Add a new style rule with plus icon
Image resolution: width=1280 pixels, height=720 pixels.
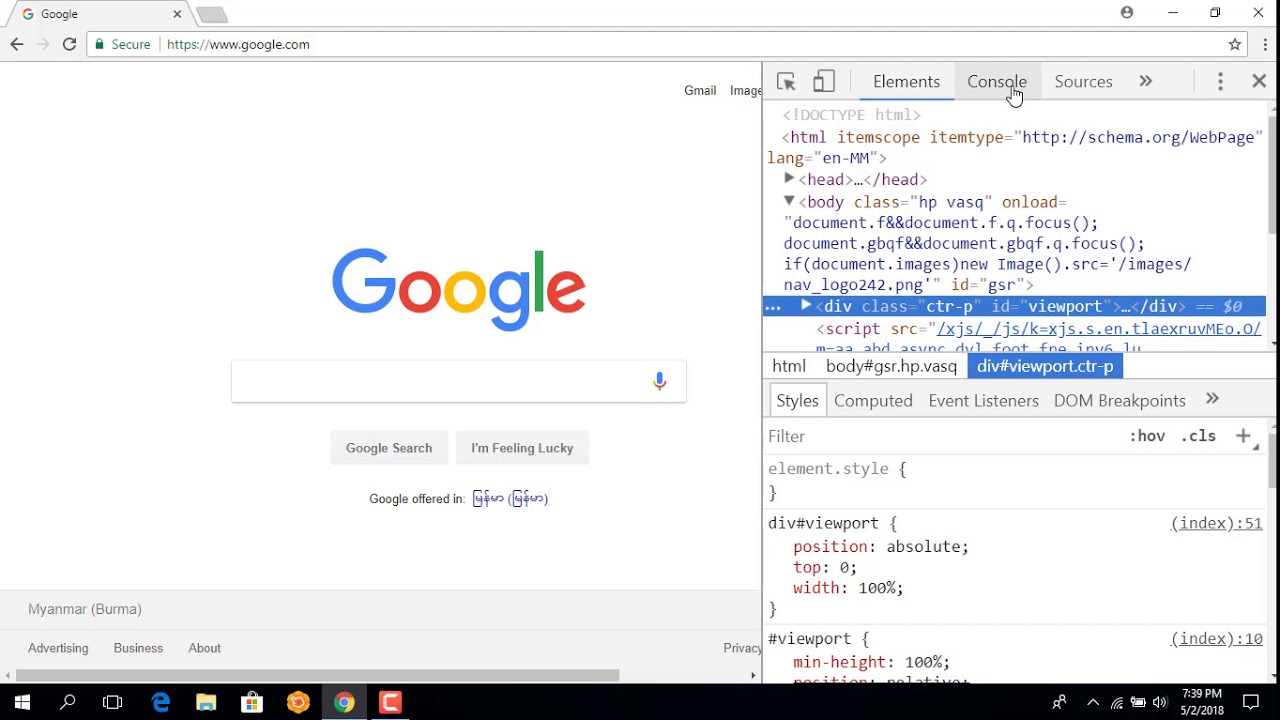click(1243, 436)
